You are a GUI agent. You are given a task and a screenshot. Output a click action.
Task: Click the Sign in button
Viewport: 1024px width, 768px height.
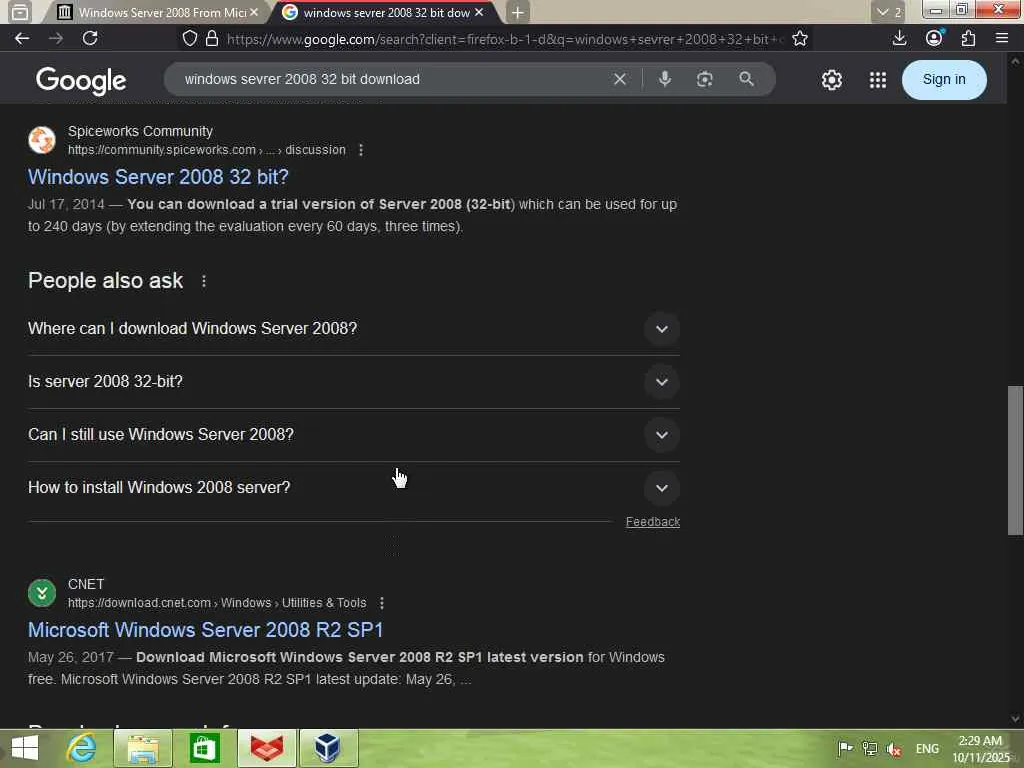(x=944, y=80)
